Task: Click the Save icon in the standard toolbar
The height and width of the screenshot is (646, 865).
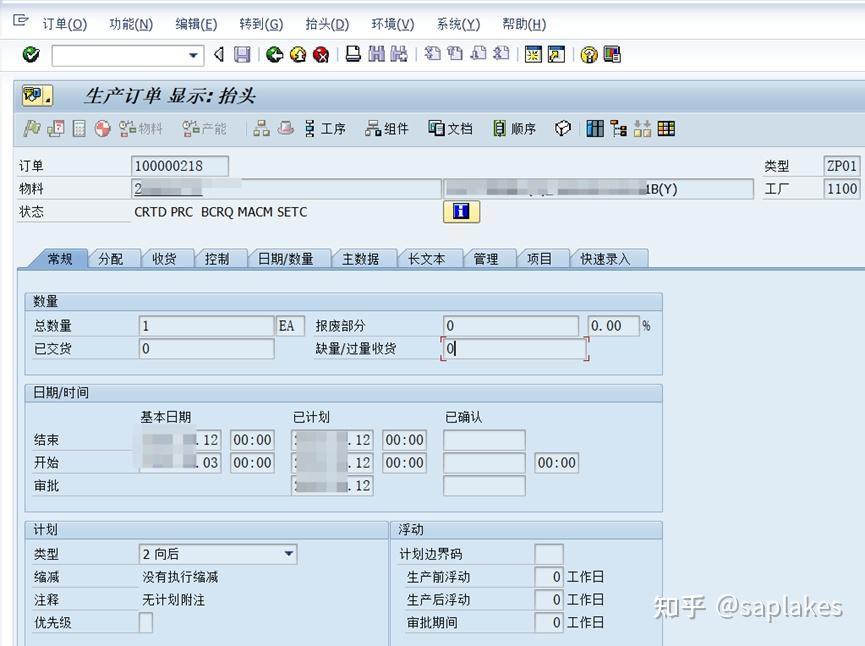Action: 242,57
